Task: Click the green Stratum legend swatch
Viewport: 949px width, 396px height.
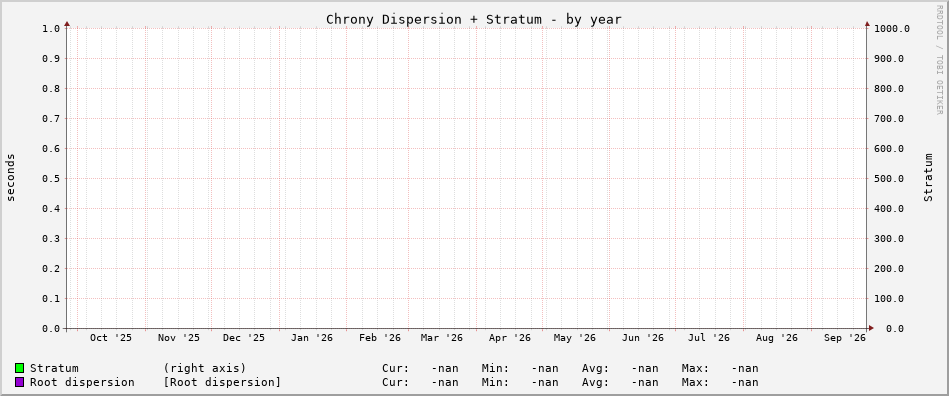Action: click(19, 368)
